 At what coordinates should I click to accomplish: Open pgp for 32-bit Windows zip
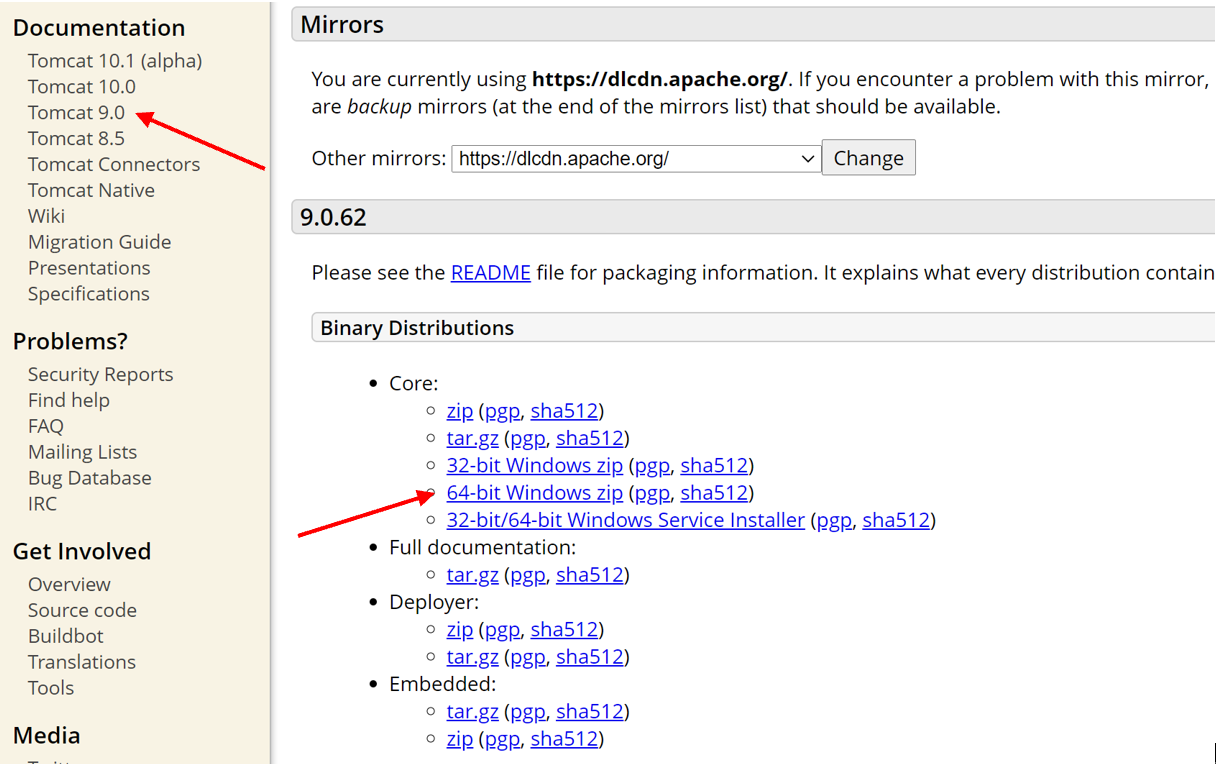(x=652, y=466)
